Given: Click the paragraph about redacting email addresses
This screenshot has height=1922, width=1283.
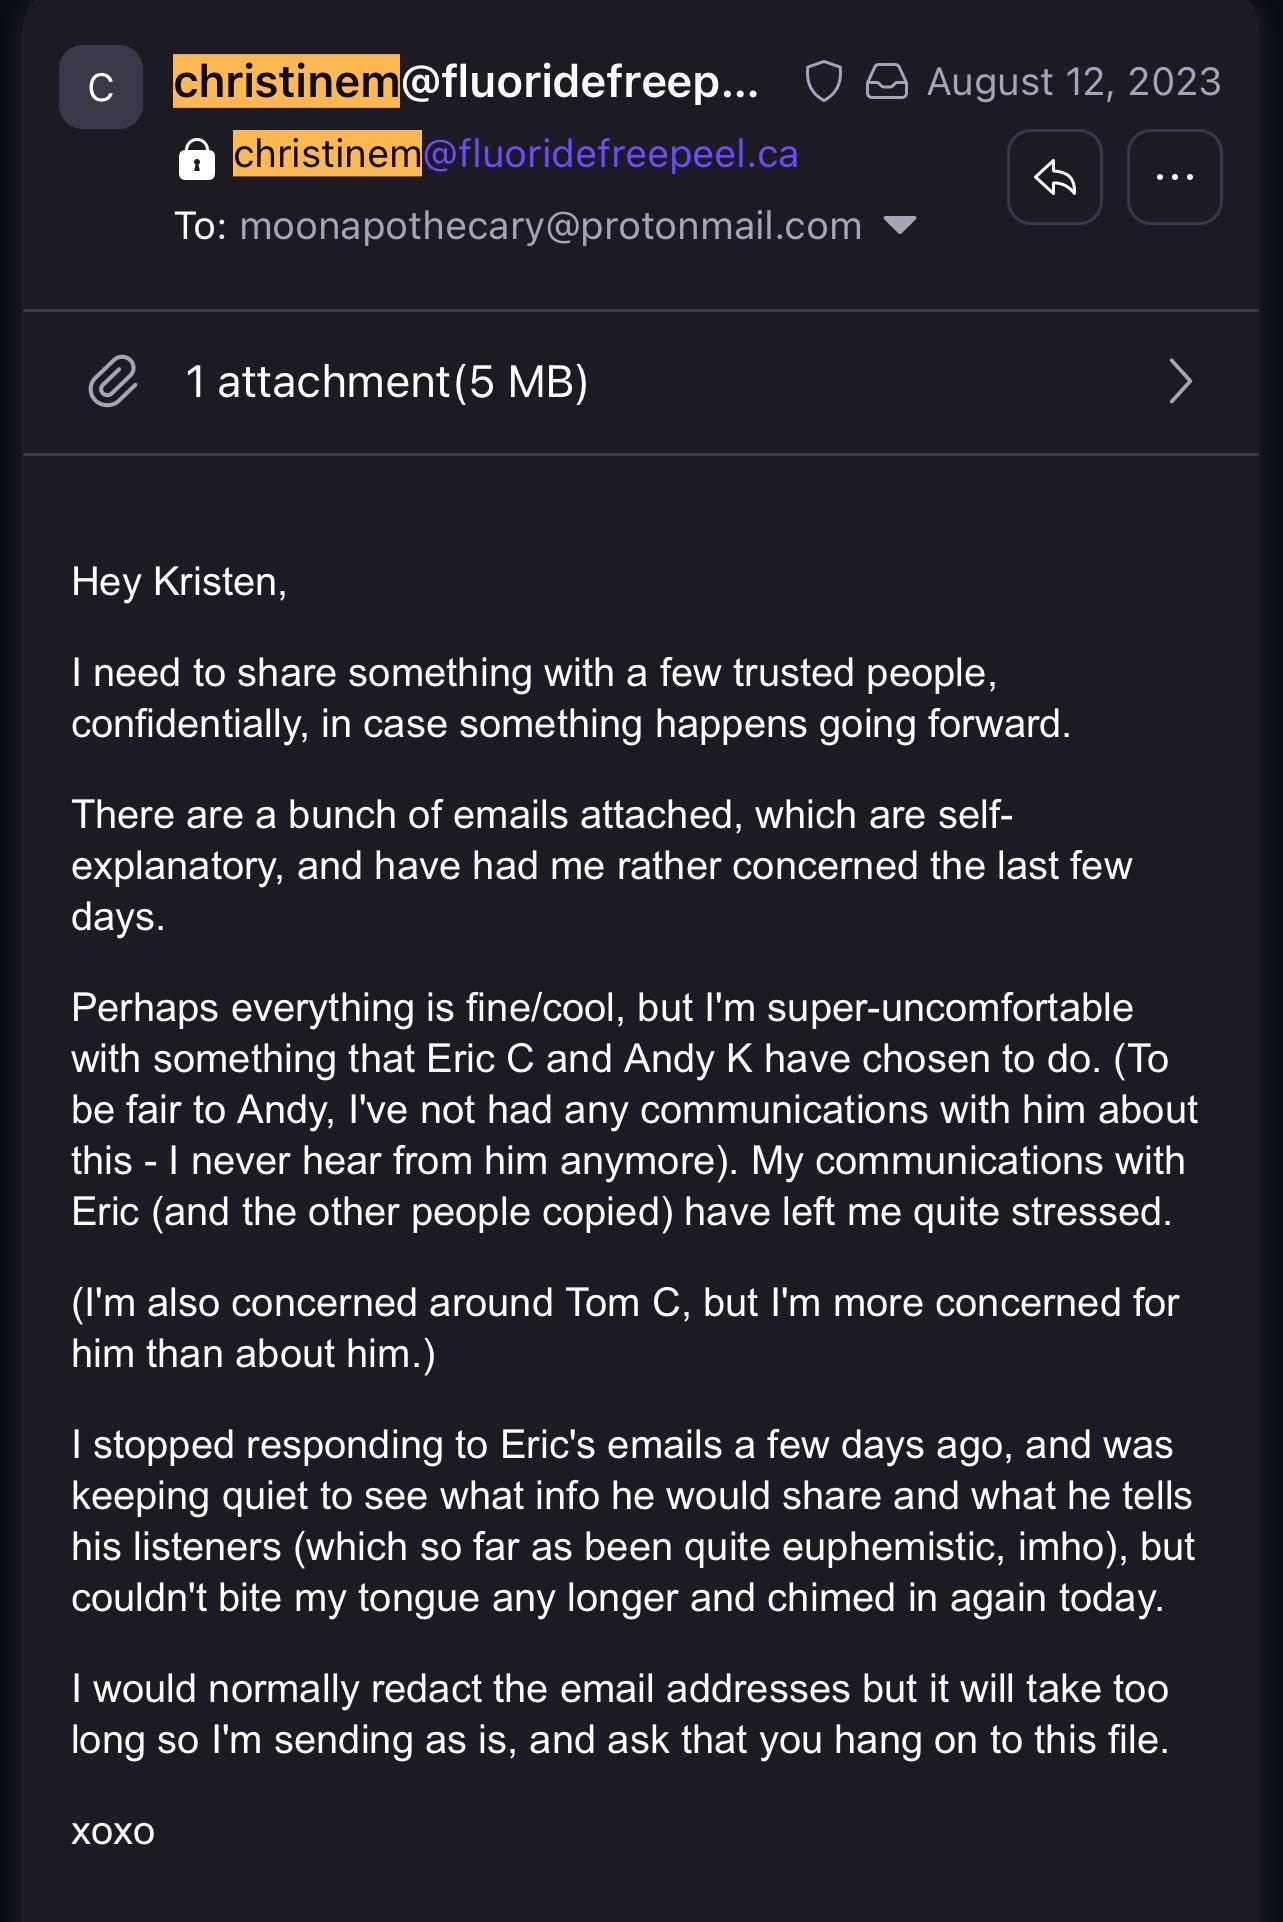Looking at the screenshot, I should [x=620, y=1714].
